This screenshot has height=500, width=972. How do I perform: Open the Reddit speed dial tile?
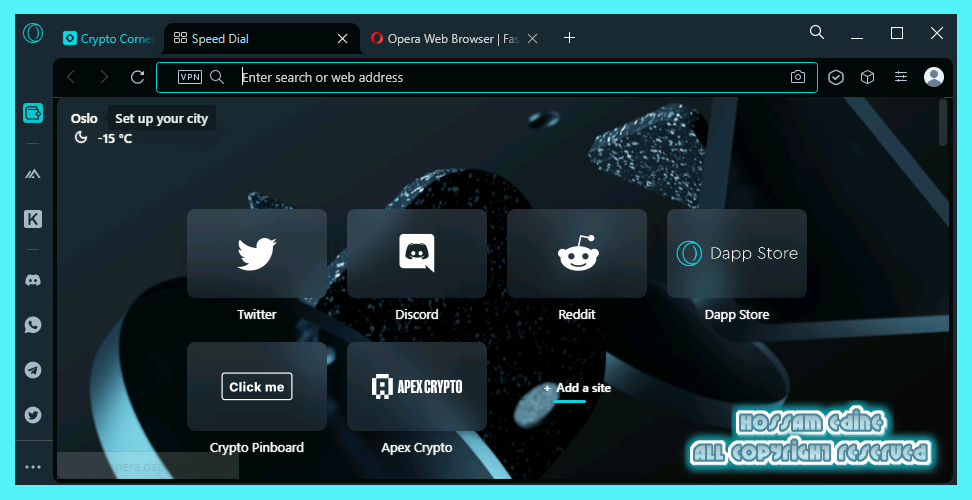click(577, 253)
